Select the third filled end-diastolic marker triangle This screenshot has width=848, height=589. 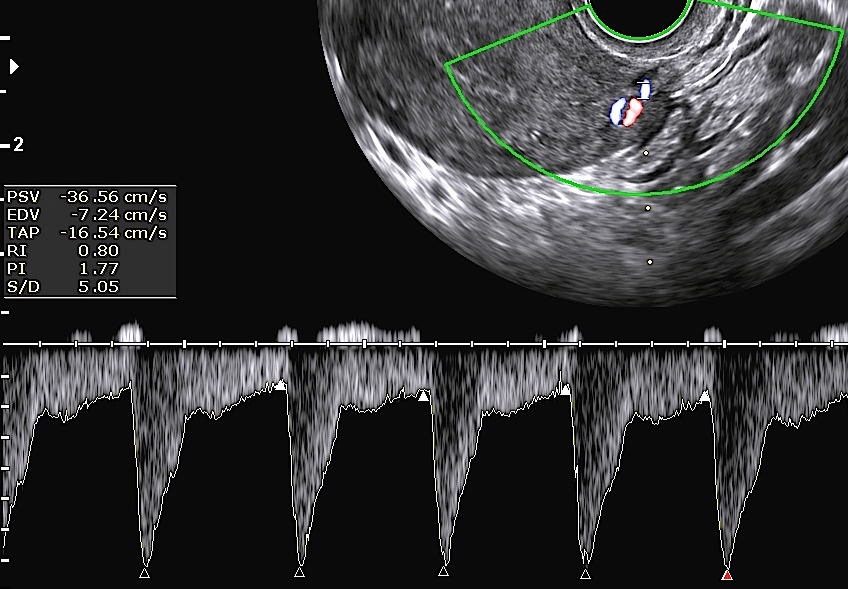click(x=565, y=389)
